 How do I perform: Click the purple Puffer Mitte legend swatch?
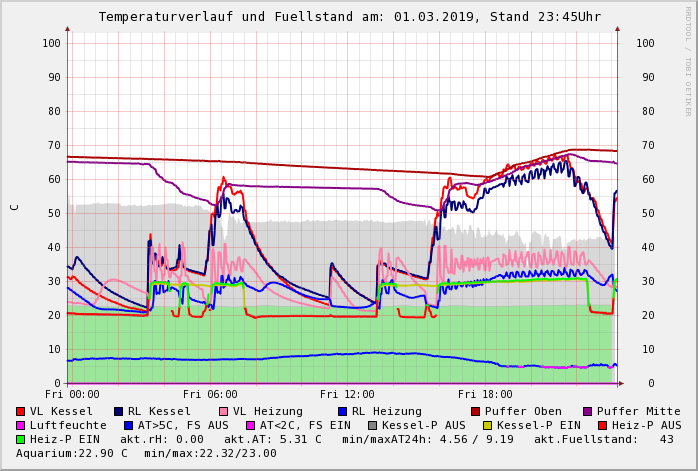(x=588, y=411)
